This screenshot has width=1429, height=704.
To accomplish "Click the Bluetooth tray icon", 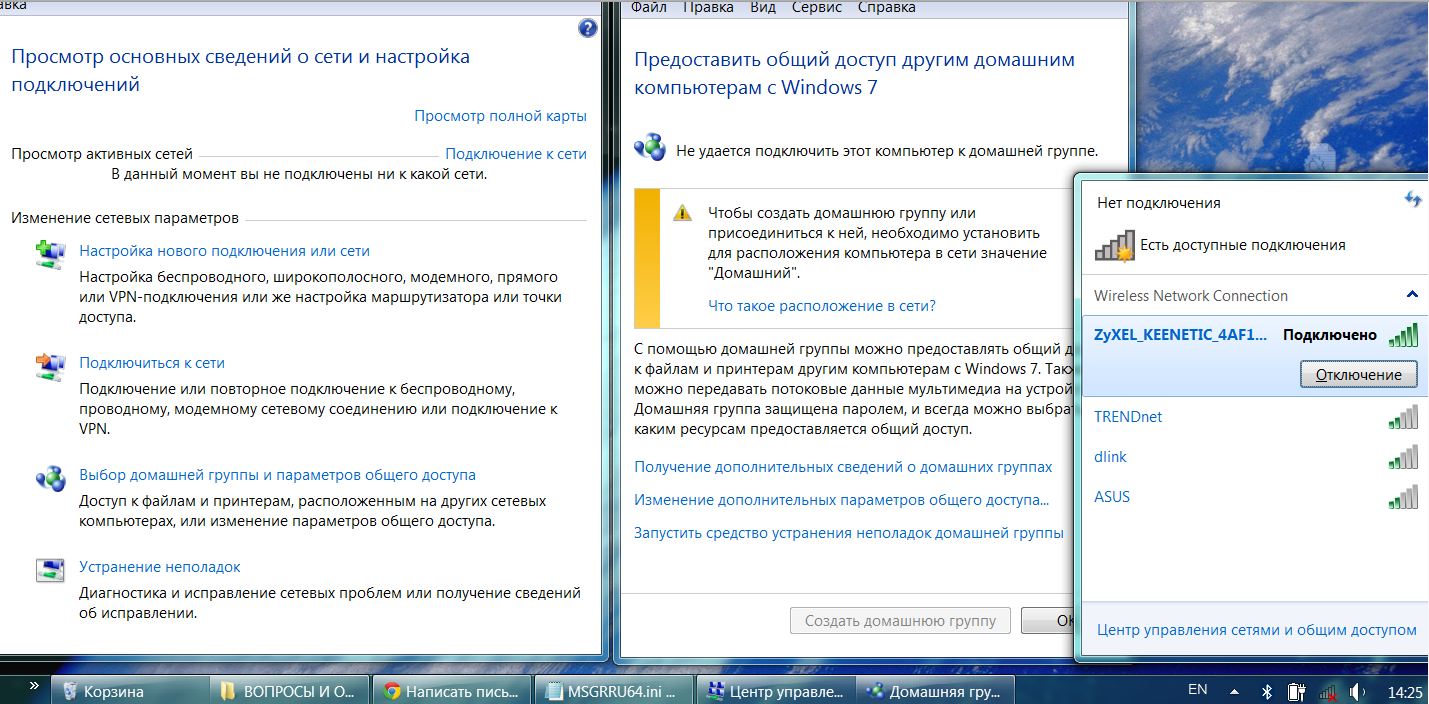I will [x=1265, y=691].
